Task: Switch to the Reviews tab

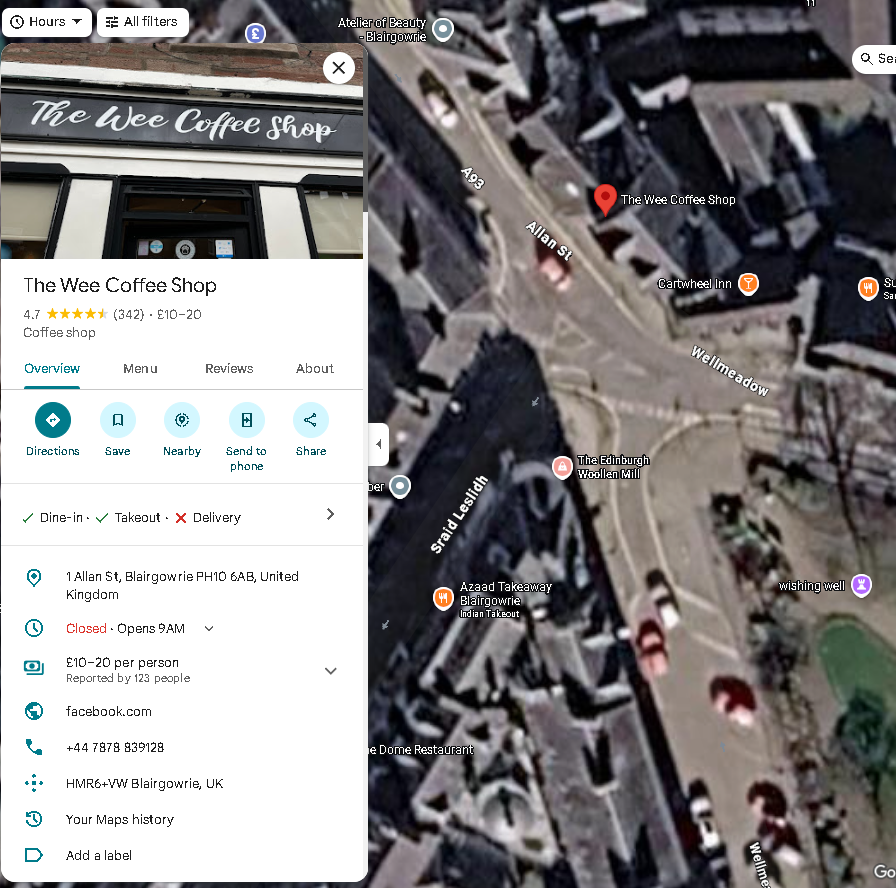Action: click(229, 369)
